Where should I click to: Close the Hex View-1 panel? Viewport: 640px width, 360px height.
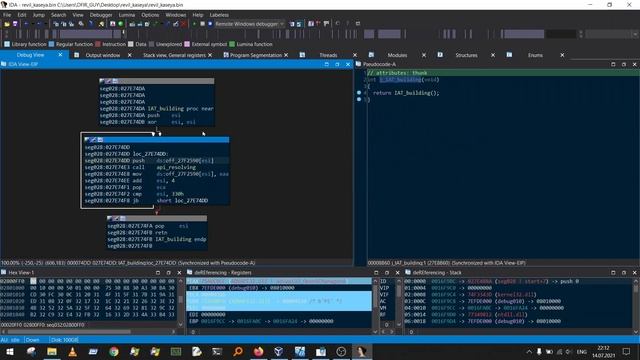(x=179, y=273)
